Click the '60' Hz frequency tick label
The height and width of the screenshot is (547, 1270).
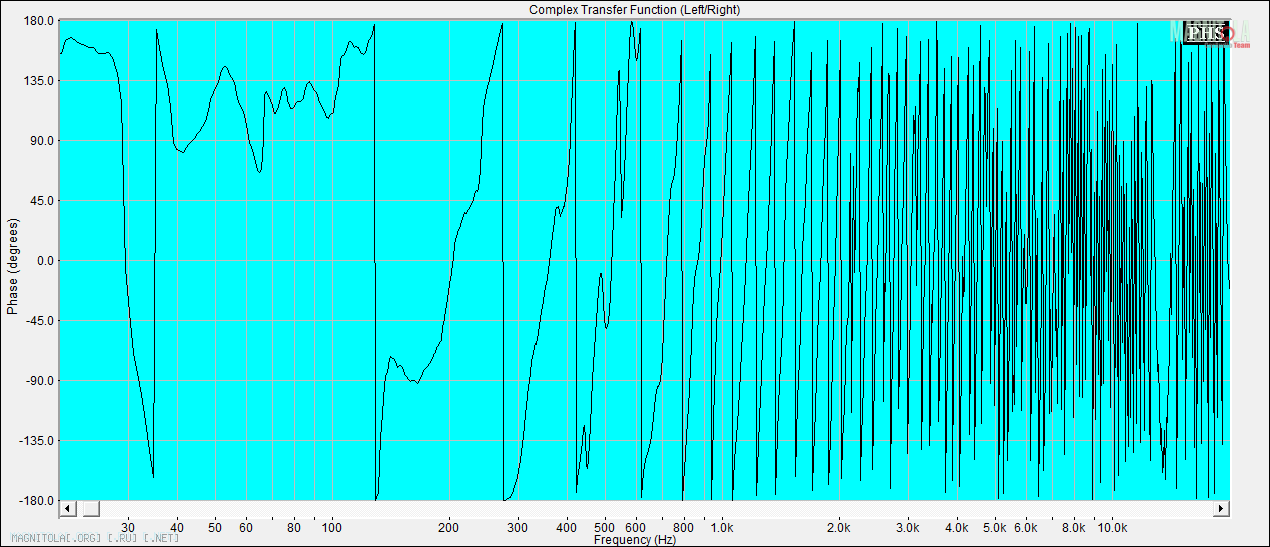click(x=246, y=527)
